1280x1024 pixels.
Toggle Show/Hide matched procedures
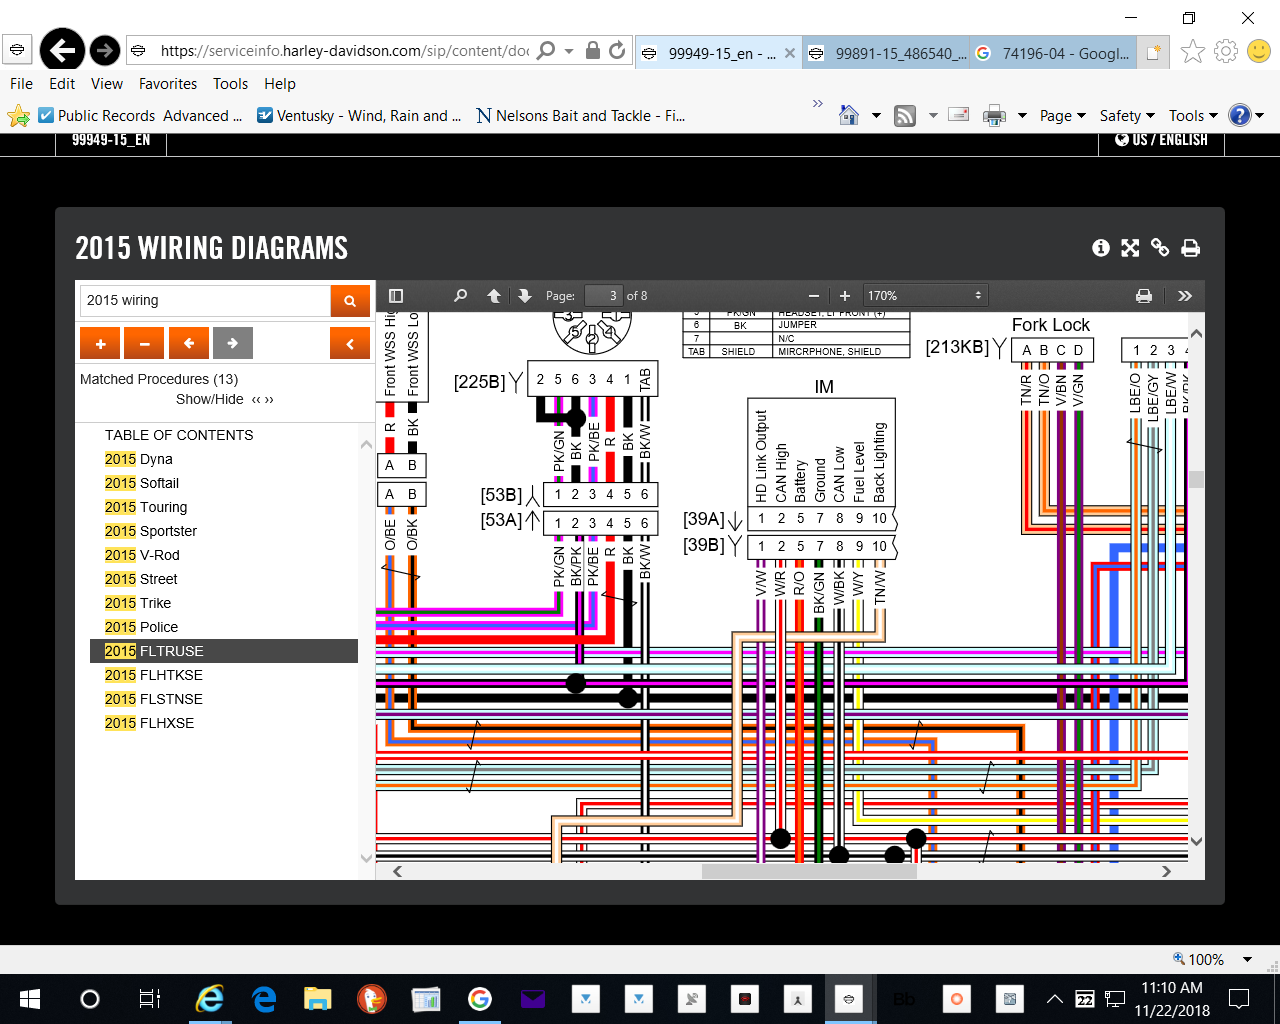pos(224,399)
